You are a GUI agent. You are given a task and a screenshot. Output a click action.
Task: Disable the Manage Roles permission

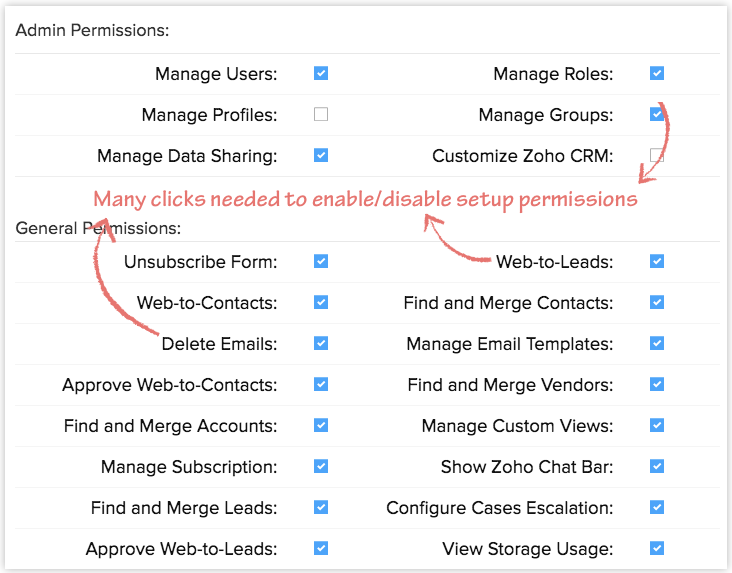[657, 73]
